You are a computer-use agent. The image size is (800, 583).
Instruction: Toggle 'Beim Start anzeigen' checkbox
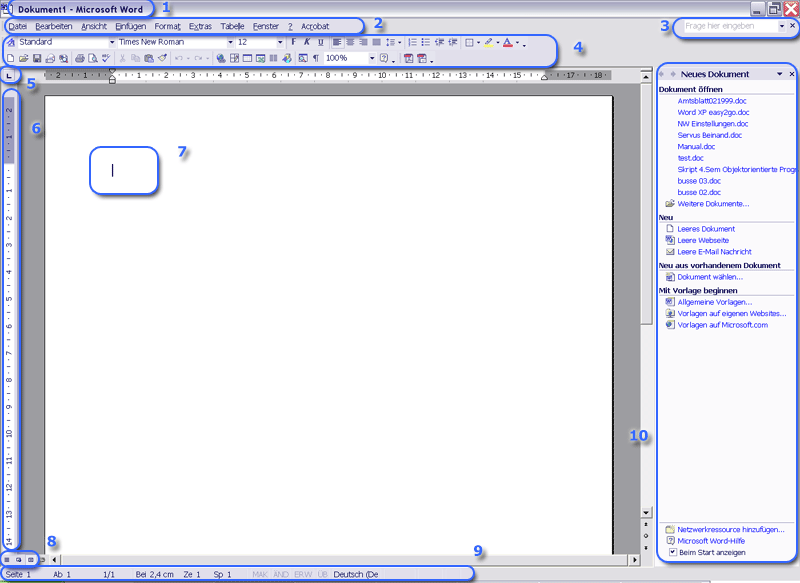tap(672, 552)
